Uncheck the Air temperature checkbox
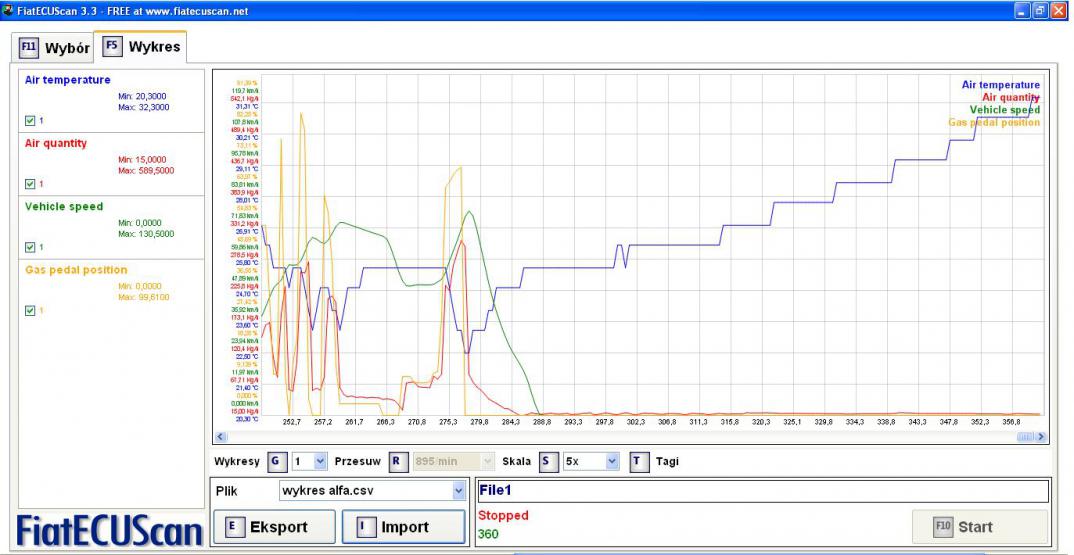Viewport: 1074px width, 555px height. (x=30, y=121)
